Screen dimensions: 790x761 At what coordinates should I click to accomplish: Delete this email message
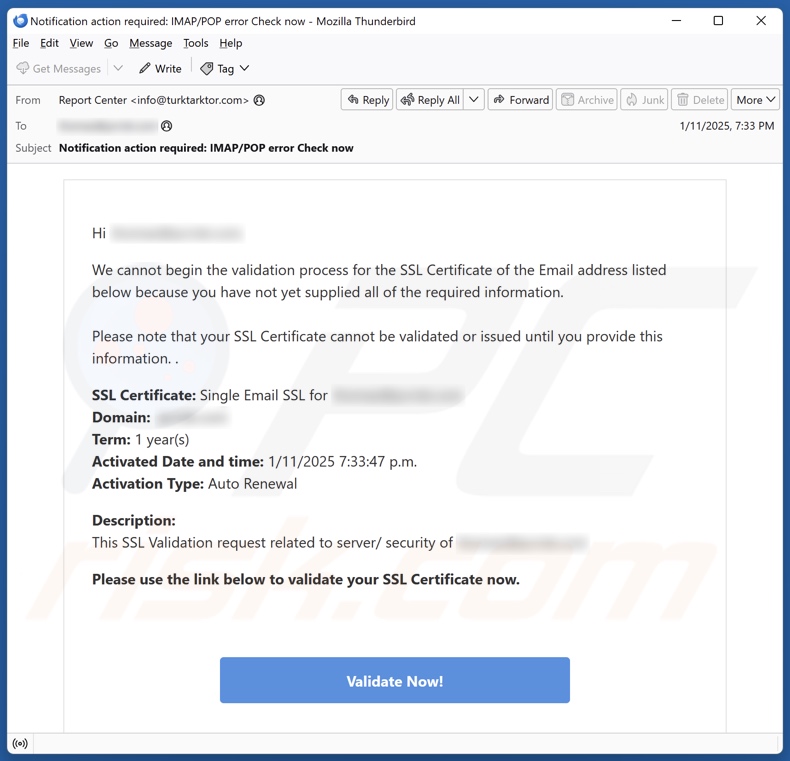point(700,100)
